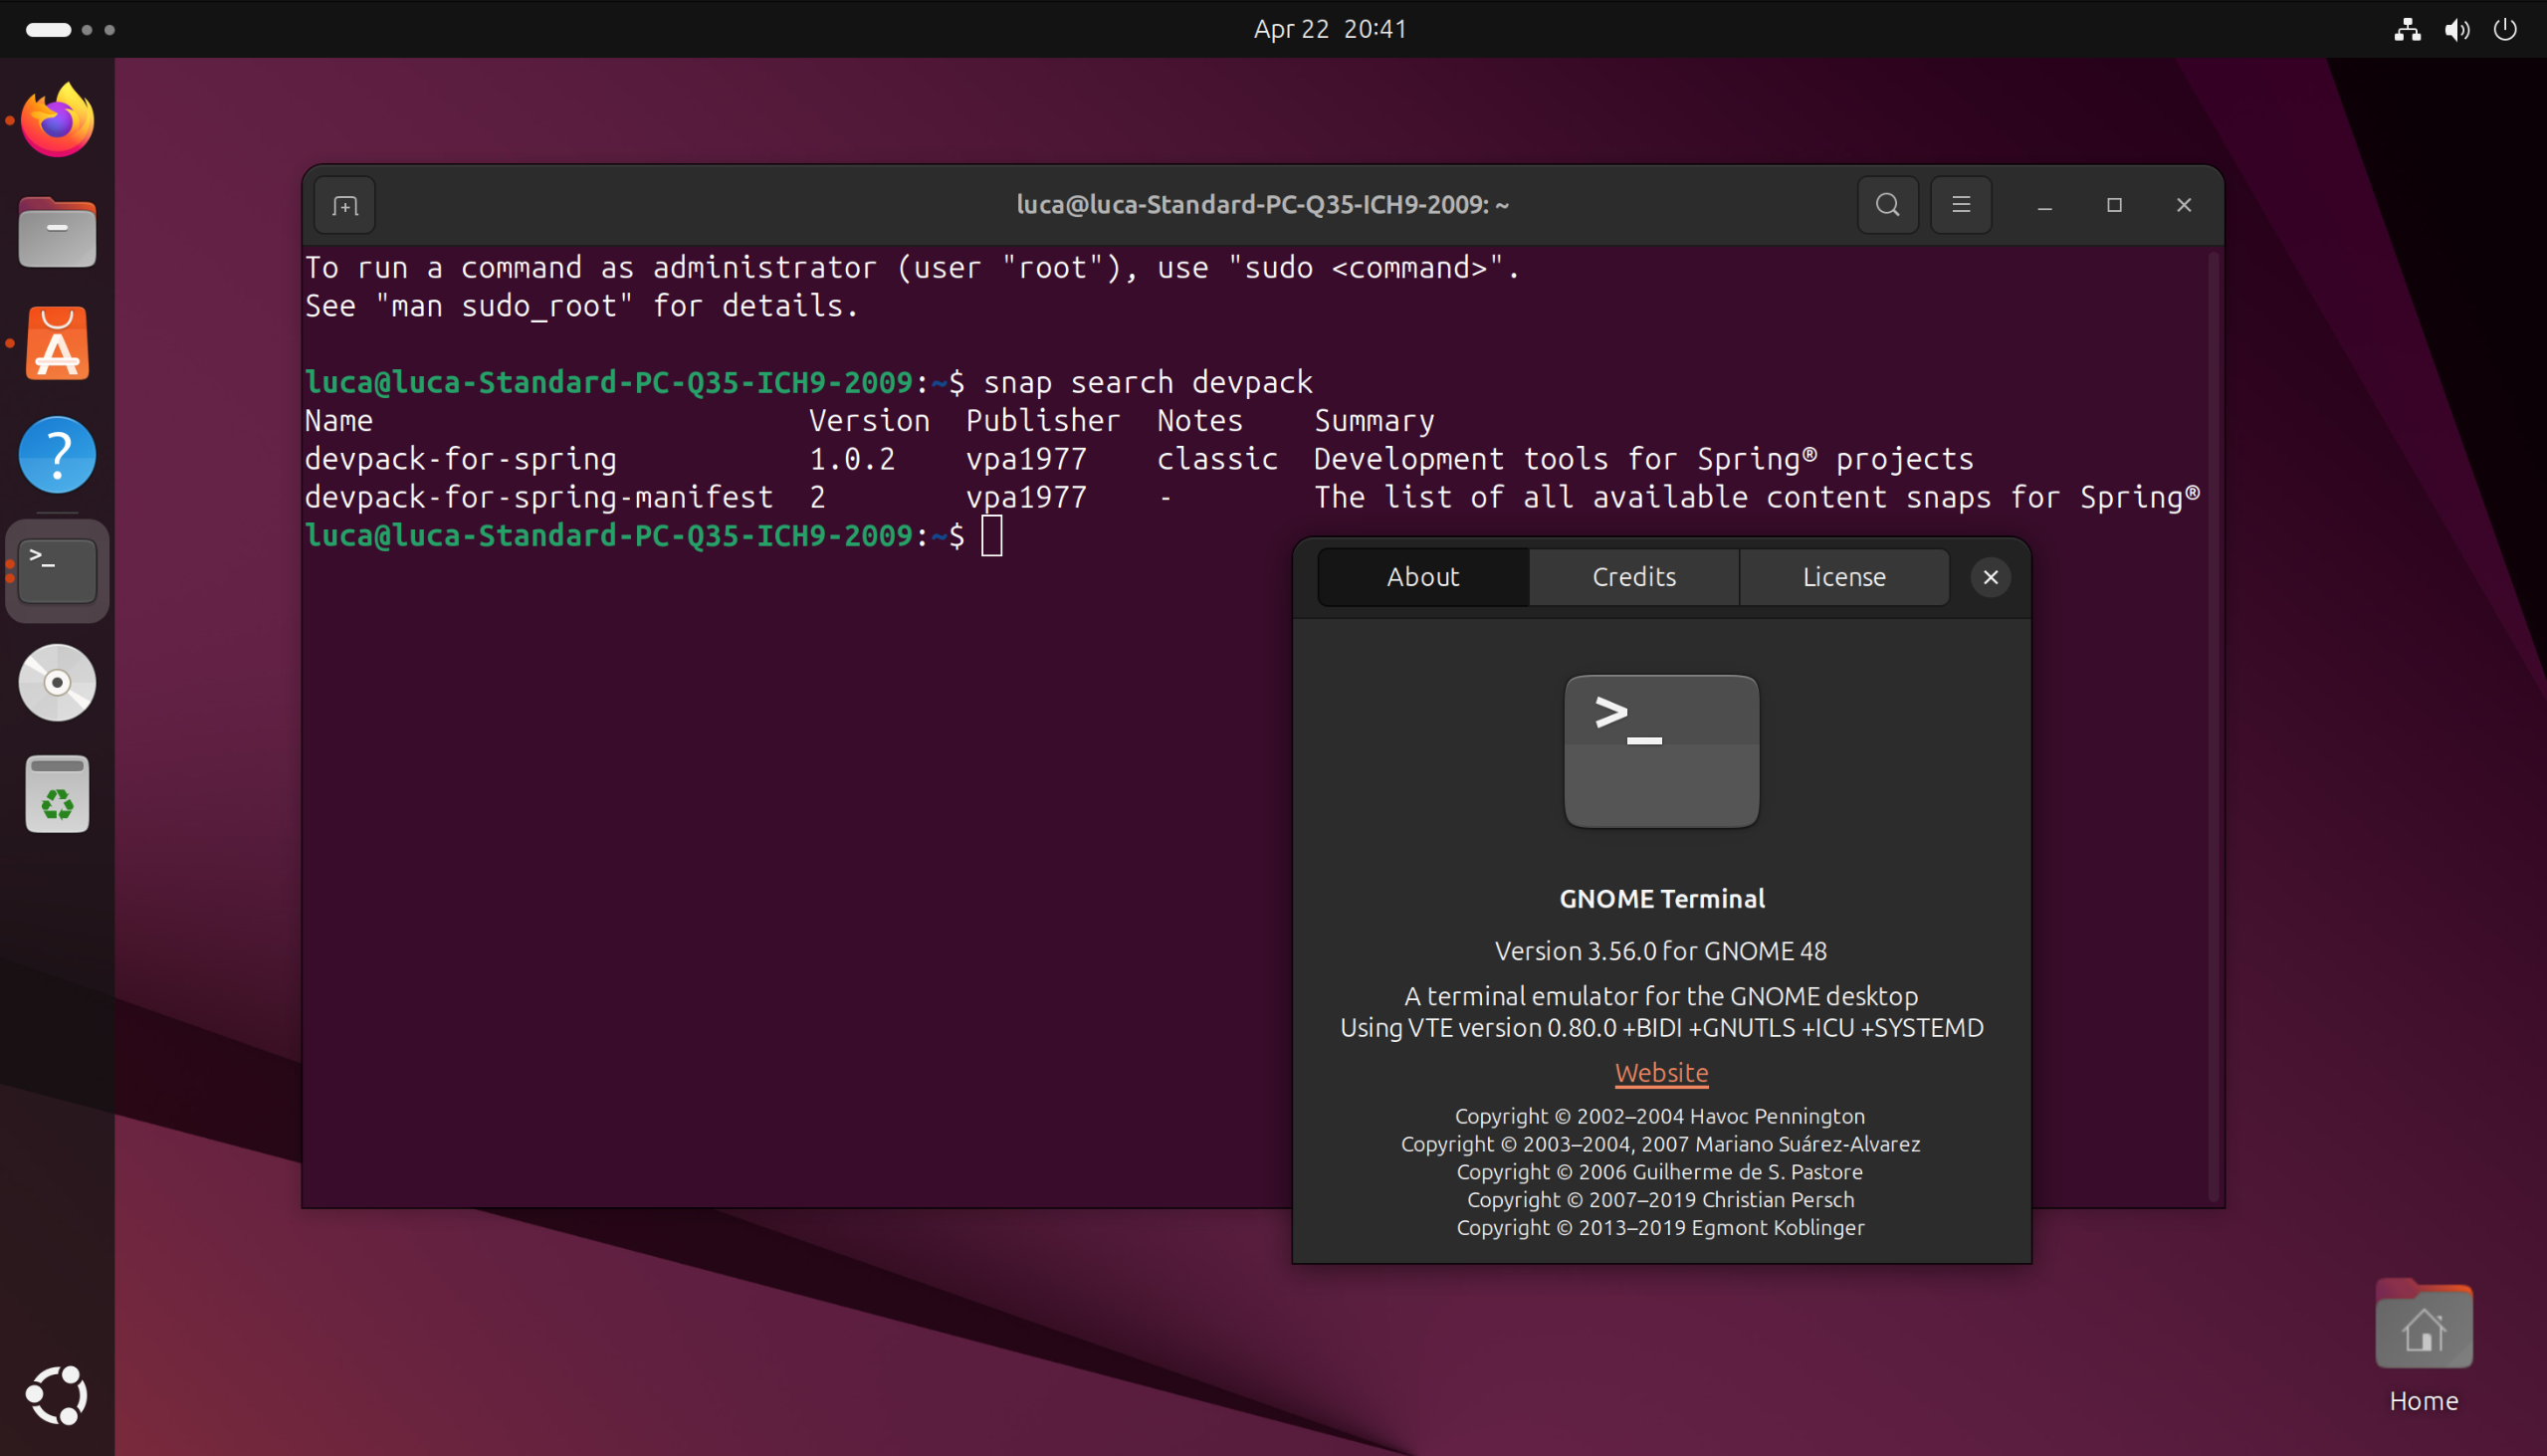Maximize the terminal window

click(x=2114, y=205)
